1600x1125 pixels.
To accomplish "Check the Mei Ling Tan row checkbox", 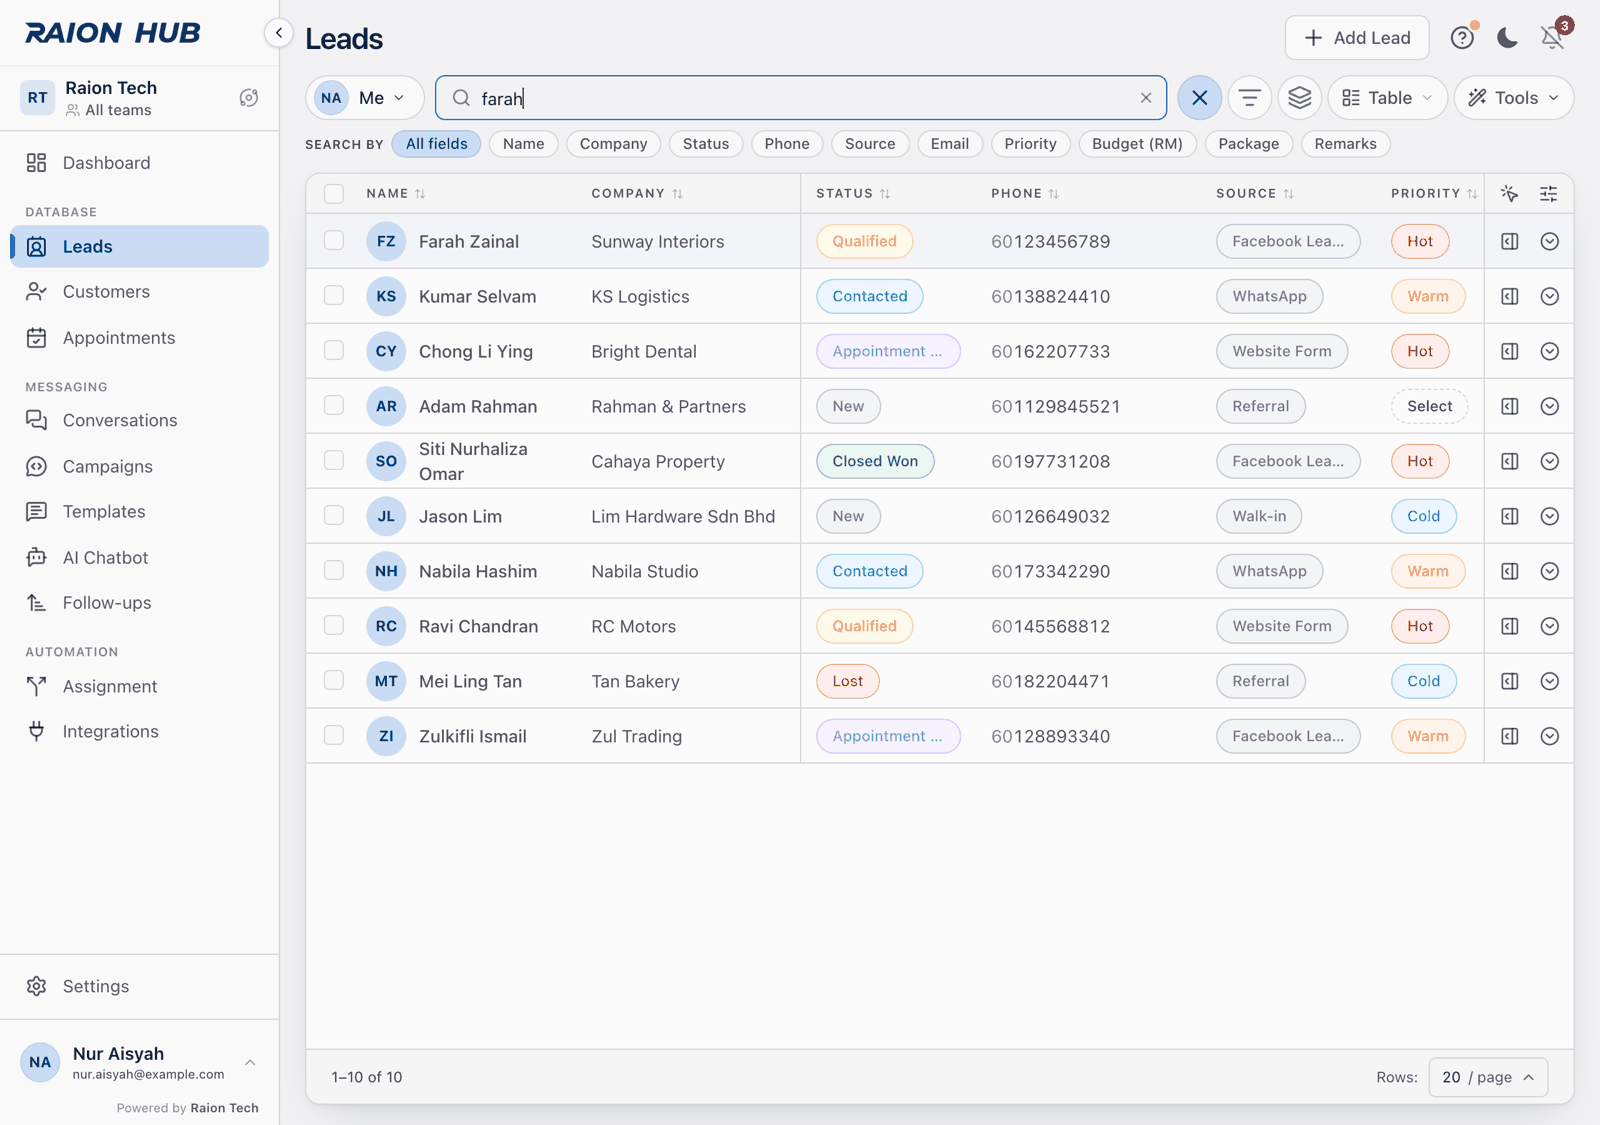I will pyautogui.click(x=334, y=680).
